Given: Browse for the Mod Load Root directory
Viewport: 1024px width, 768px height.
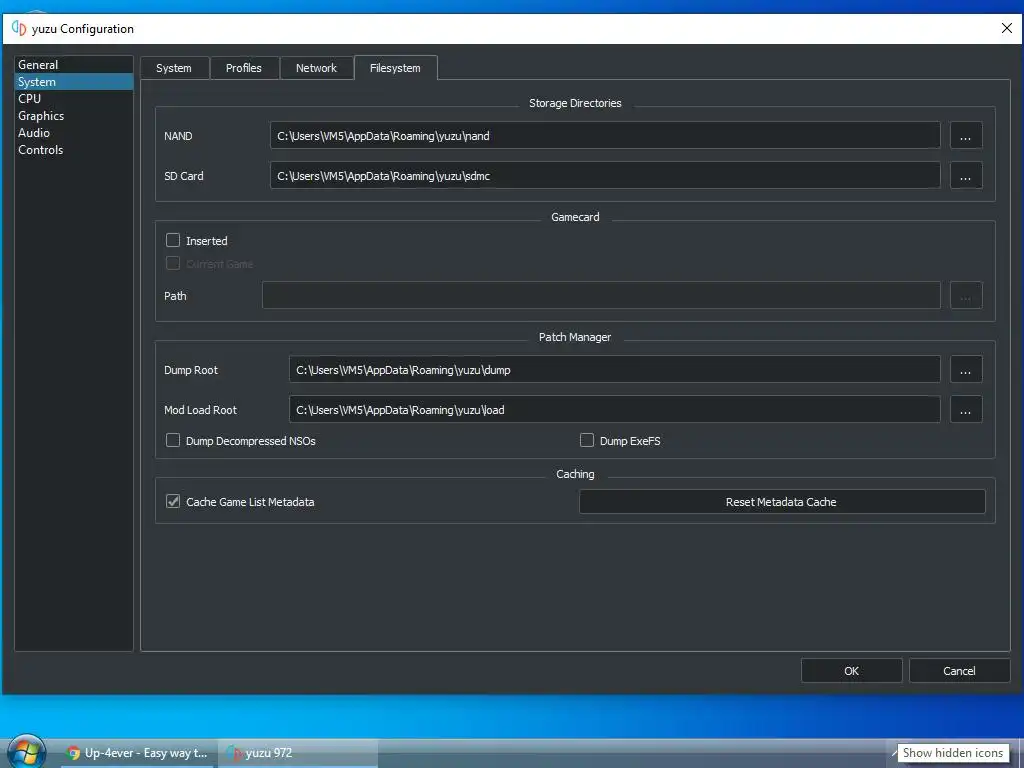Looking at the screenshot, I should click(966, 409).
